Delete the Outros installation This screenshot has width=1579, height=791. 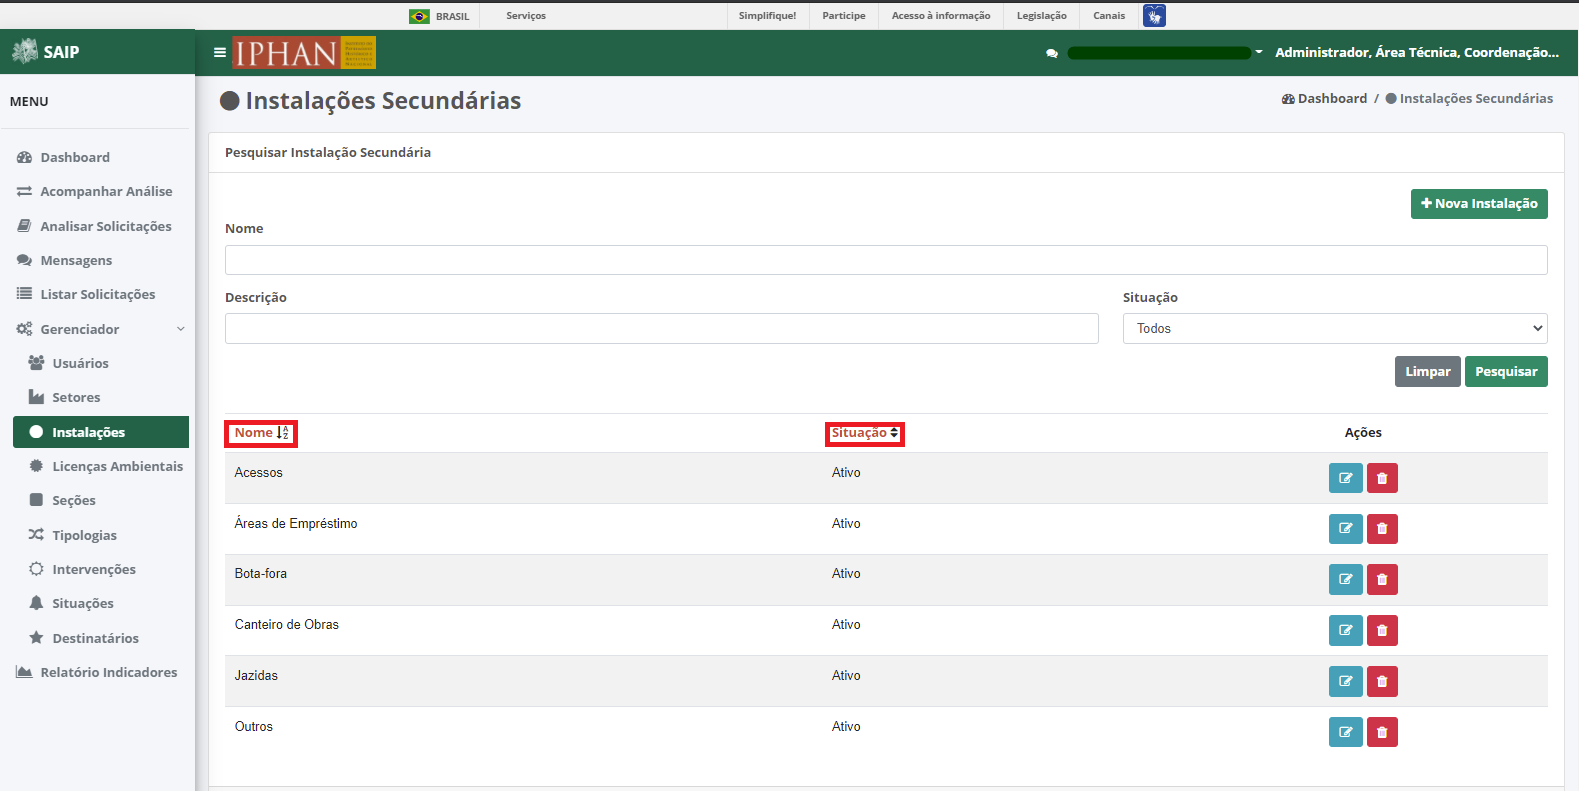coord(1382,732)
